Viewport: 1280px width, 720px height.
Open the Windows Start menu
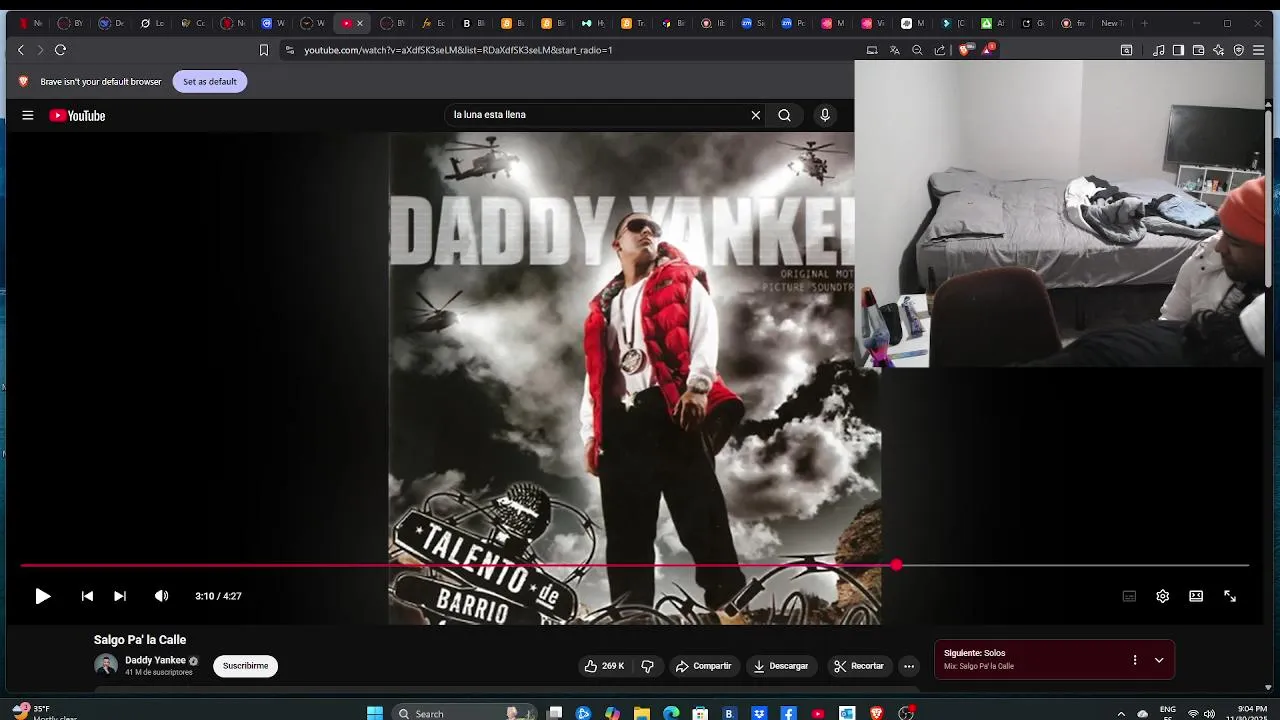coord(374,713)
